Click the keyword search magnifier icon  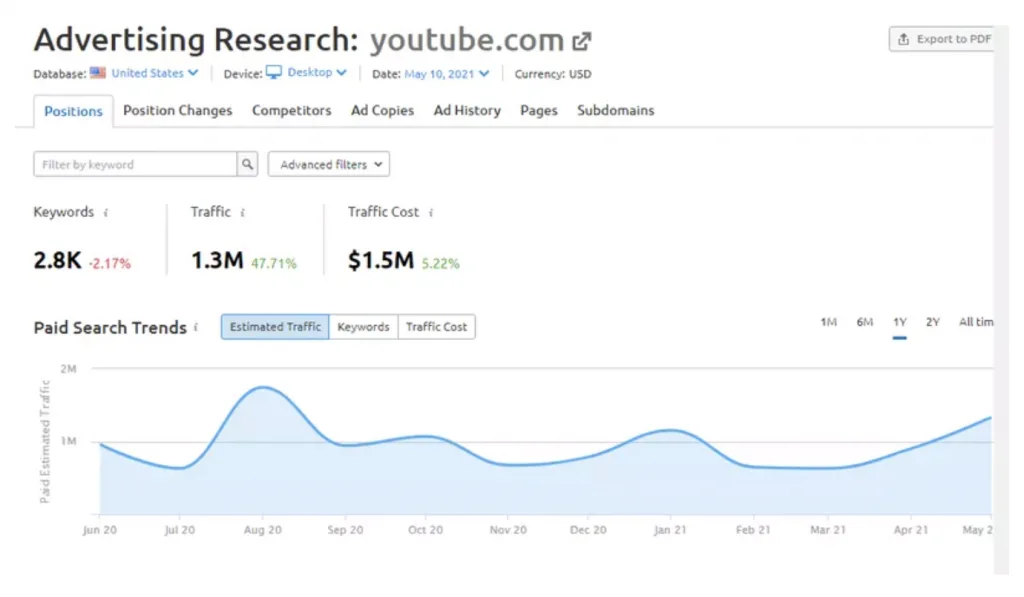(247, 164)
